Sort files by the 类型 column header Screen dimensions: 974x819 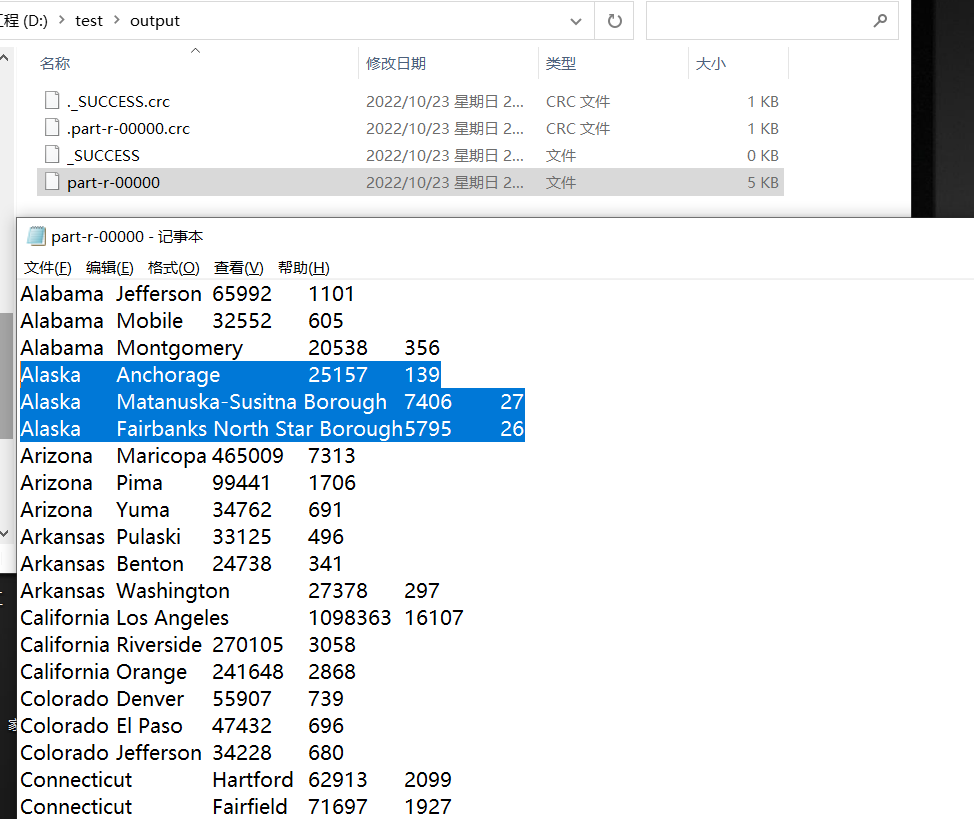click(x=560, y=63)
